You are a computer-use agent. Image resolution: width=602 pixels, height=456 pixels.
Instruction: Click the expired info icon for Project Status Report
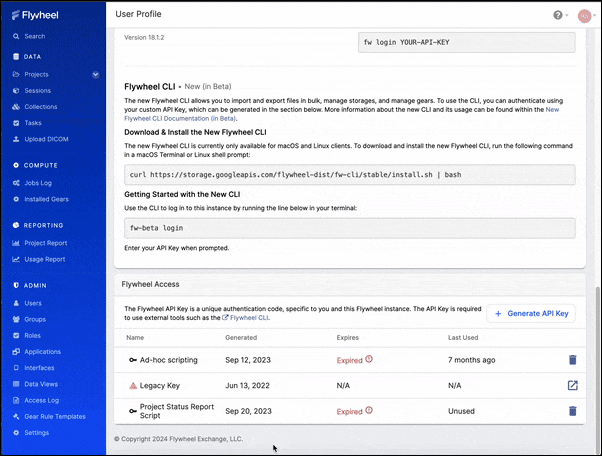[369, 410]
